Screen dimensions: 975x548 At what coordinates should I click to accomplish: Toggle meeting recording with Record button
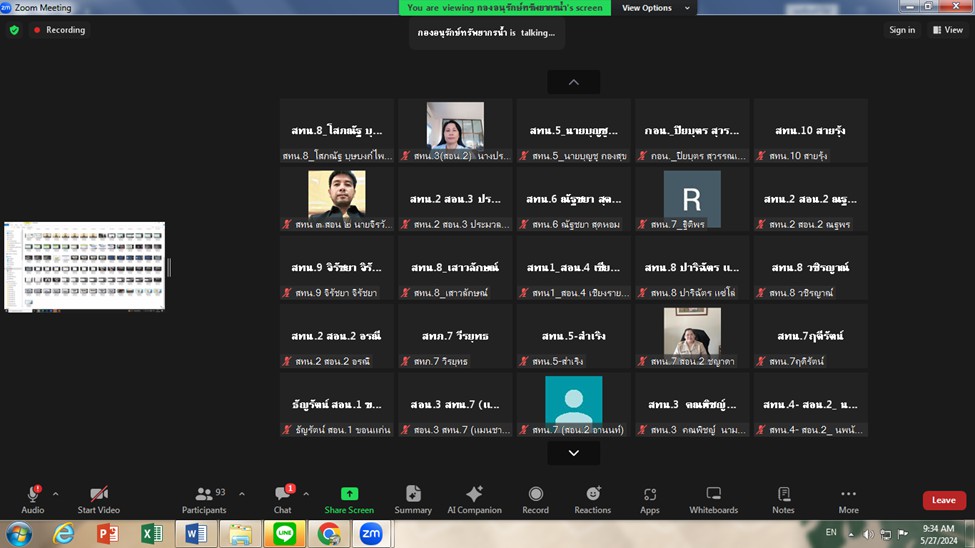[x=535, y=499]
